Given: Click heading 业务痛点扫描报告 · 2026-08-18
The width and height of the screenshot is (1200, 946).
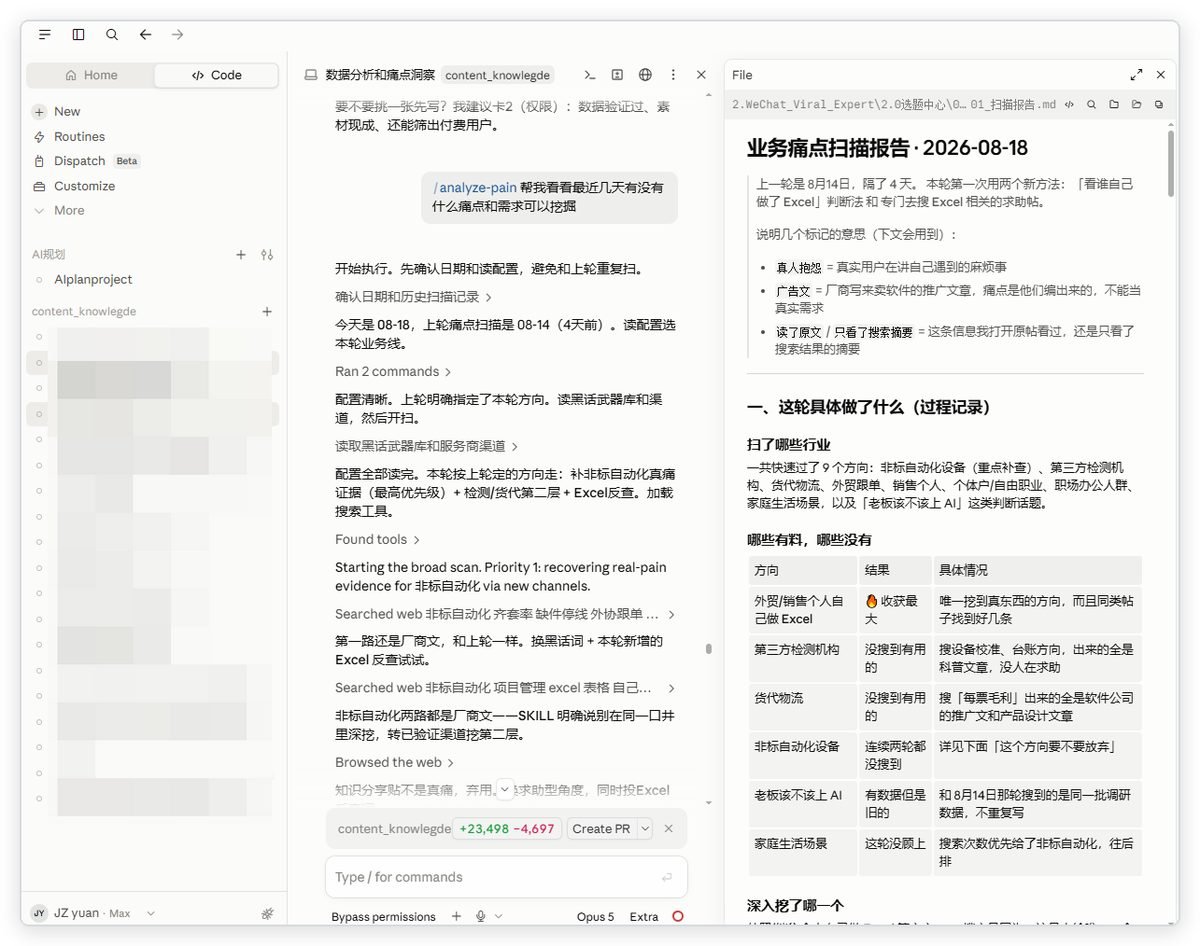Looking at the screenshot, I should pyautogui.click(x=887, y=149).
